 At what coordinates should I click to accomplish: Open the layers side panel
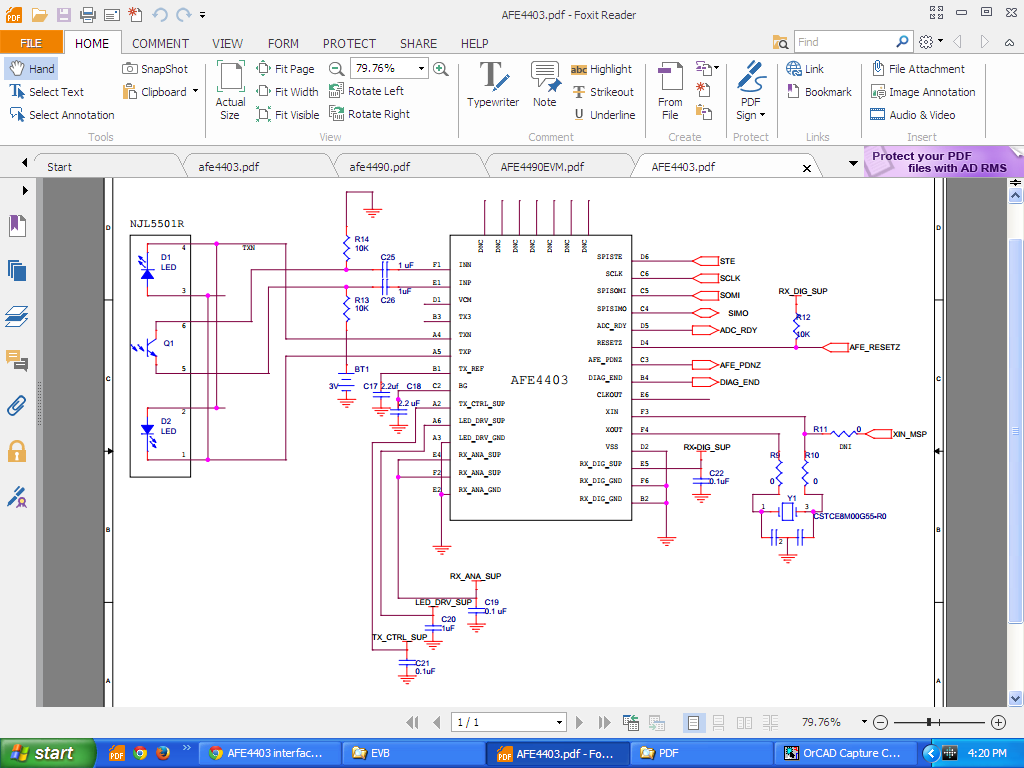coord(17,316)
